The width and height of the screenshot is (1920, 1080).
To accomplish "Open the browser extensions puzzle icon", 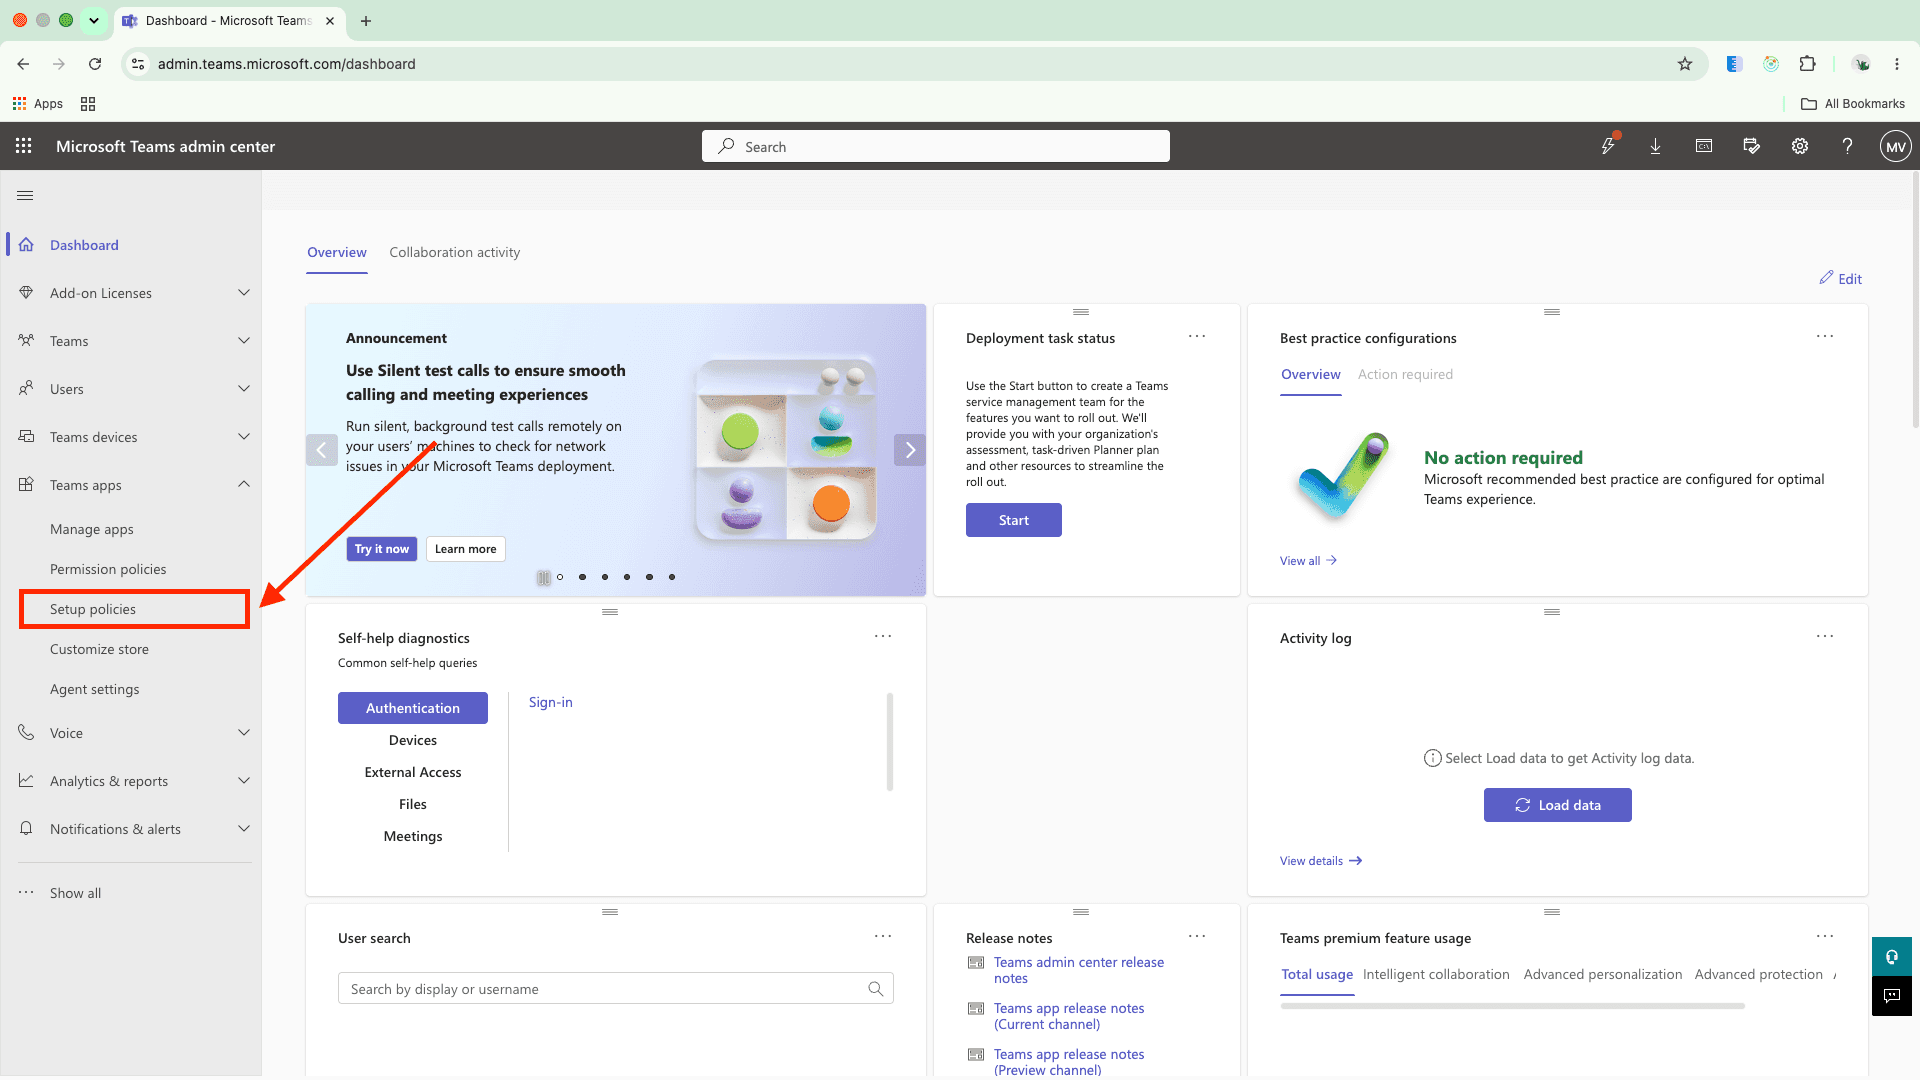I will (x=1808, y=64).
